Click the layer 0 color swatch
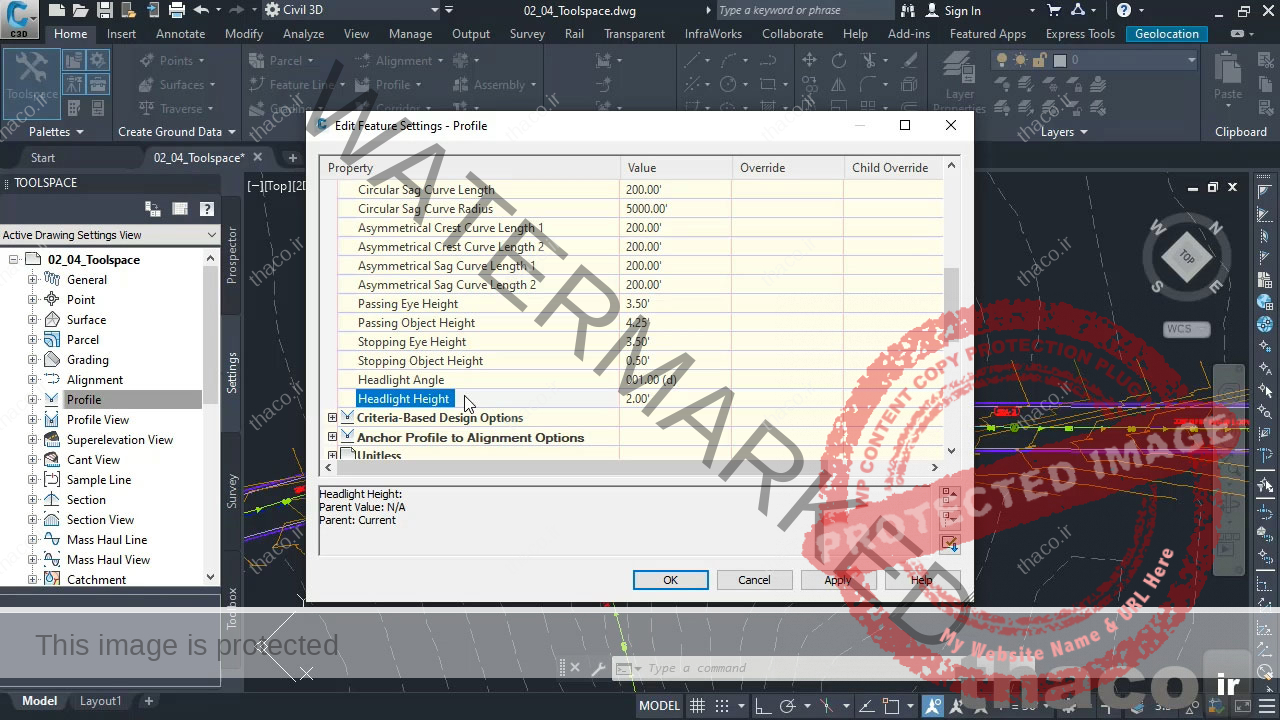Image resolution: width=1280 pixels, height=720 pixels. [x=1060, y=60]
